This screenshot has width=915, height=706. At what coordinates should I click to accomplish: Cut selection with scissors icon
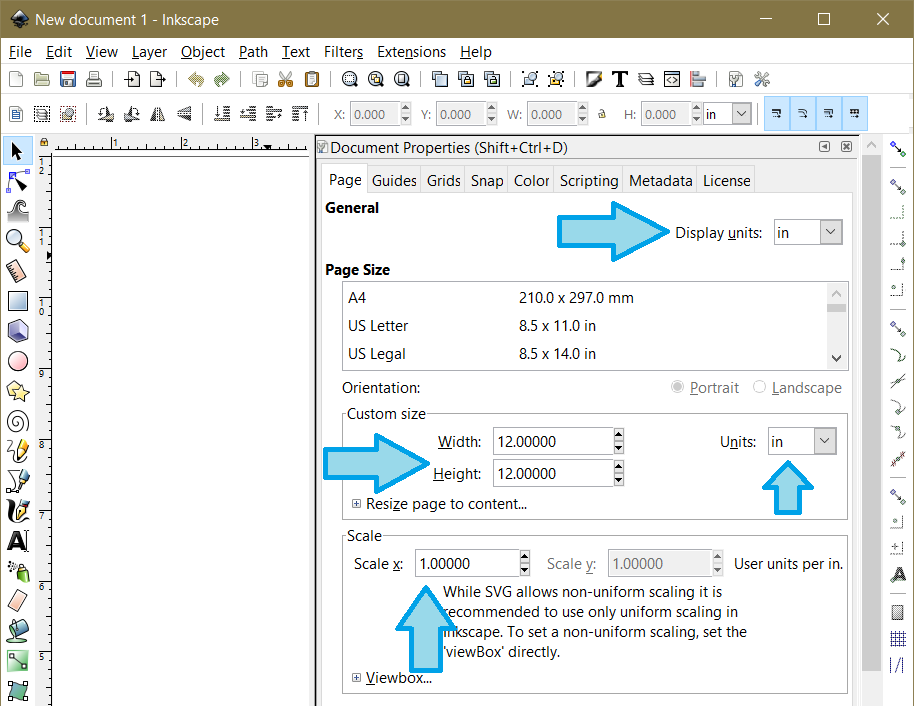tap(285, 79)
